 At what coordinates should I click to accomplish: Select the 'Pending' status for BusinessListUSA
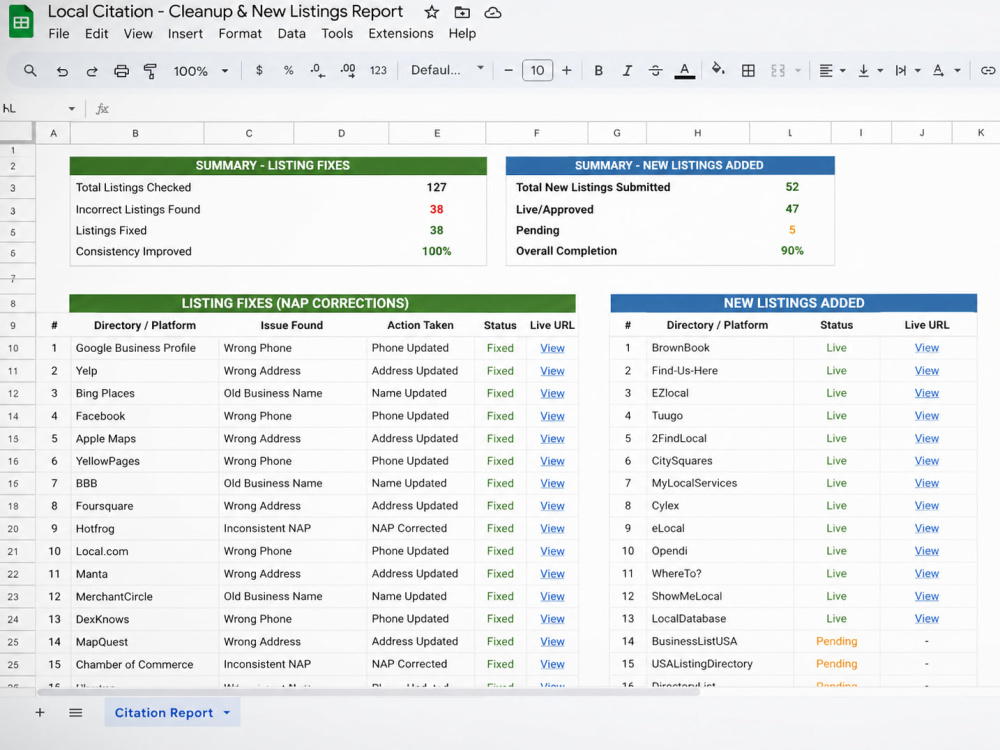click(836, 641)
